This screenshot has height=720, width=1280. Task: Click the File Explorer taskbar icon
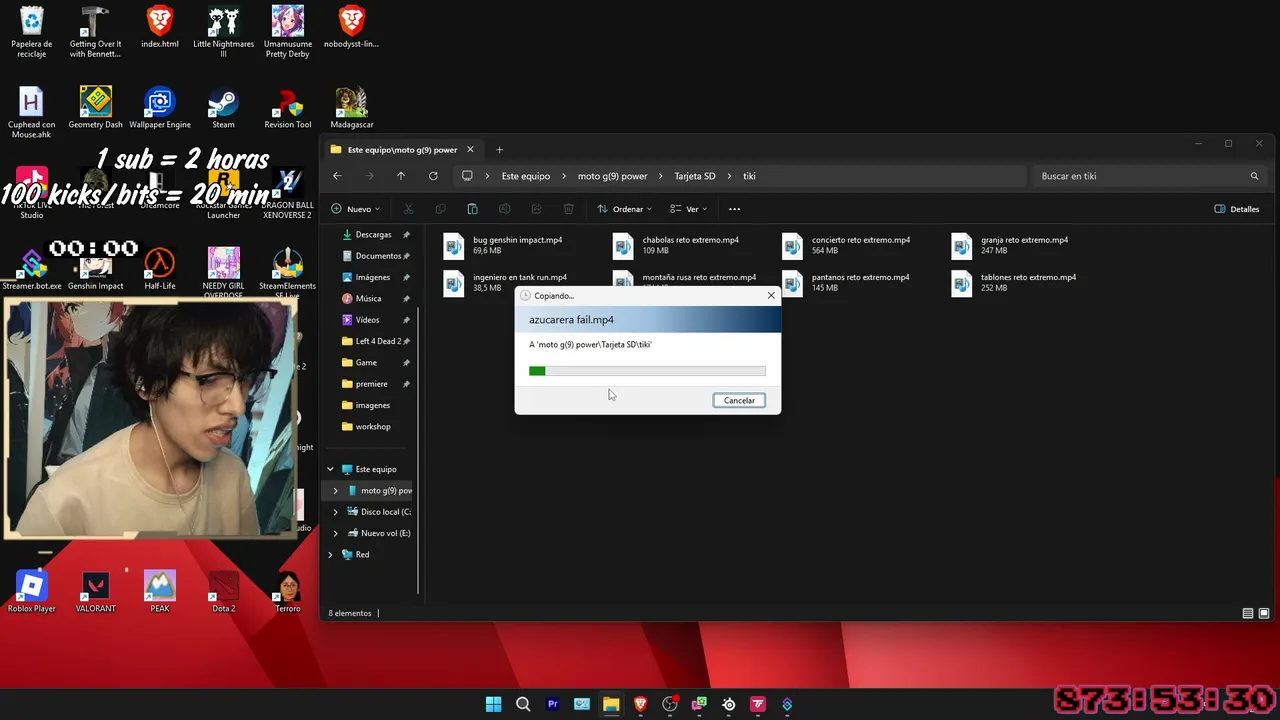611,704
